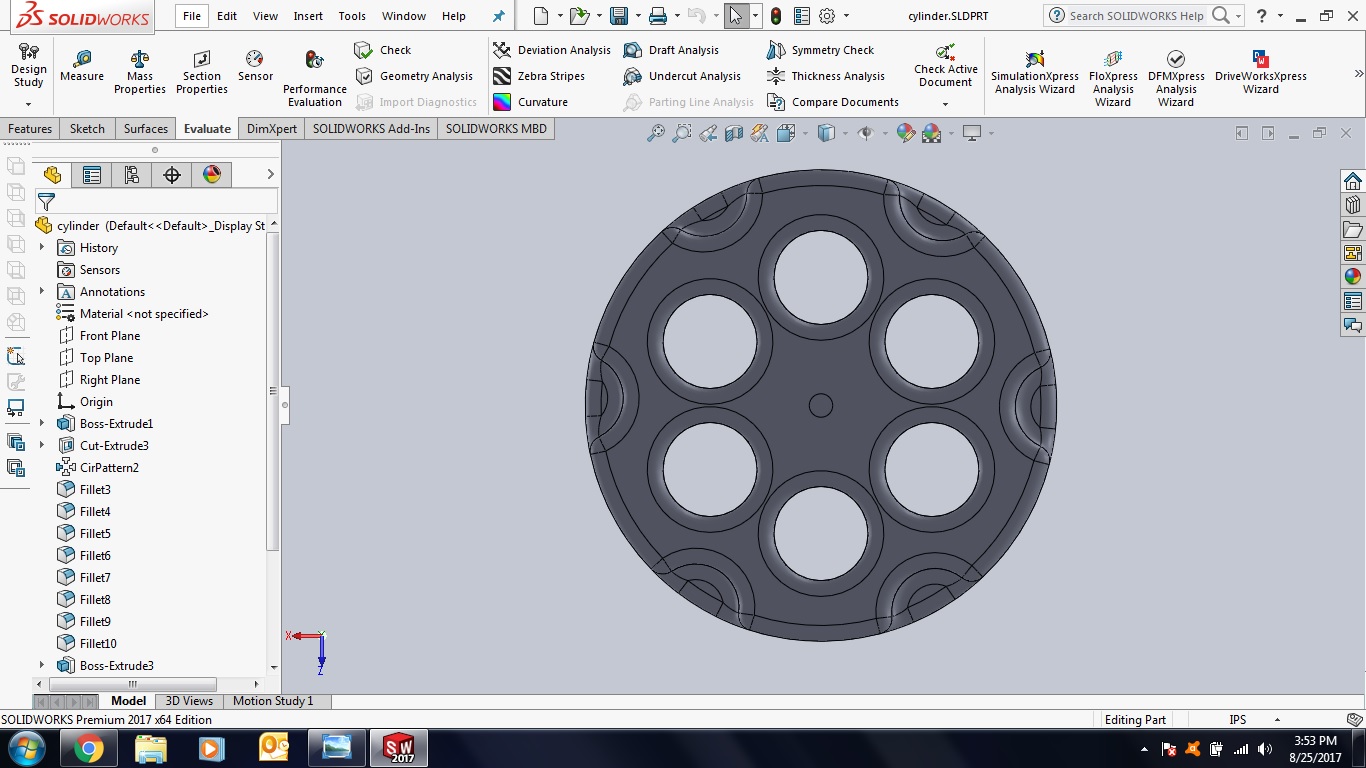This screenshot has height=768, width=1366.
Task: Open the 3D Views tab
Action: pyautogui.click(x=189, y=701)
